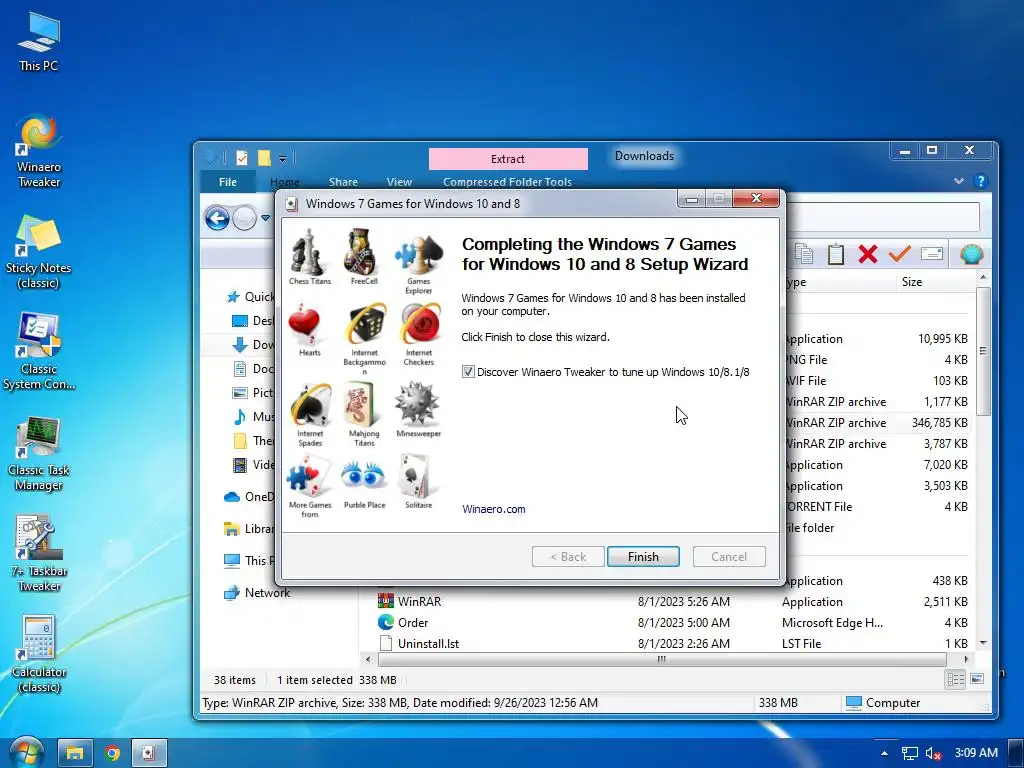Click the Chess Titans game icon
1024x768 pixels.
tap(309, 253)
